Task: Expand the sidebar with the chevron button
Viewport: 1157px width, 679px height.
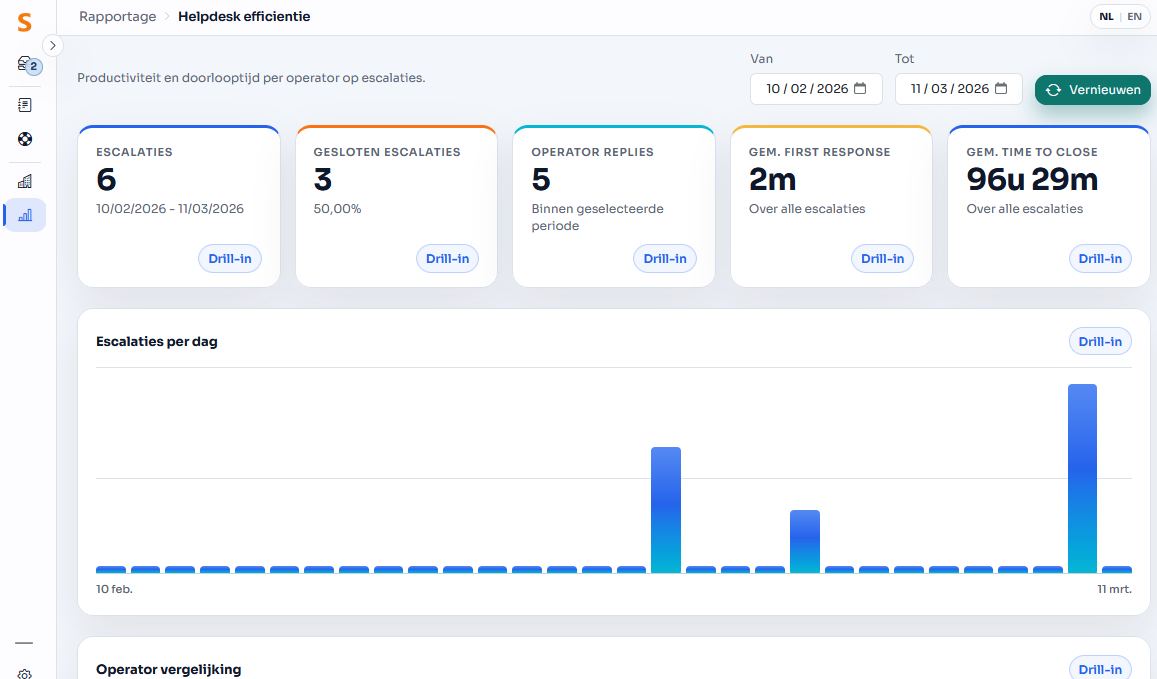Action: coord(53,46)
